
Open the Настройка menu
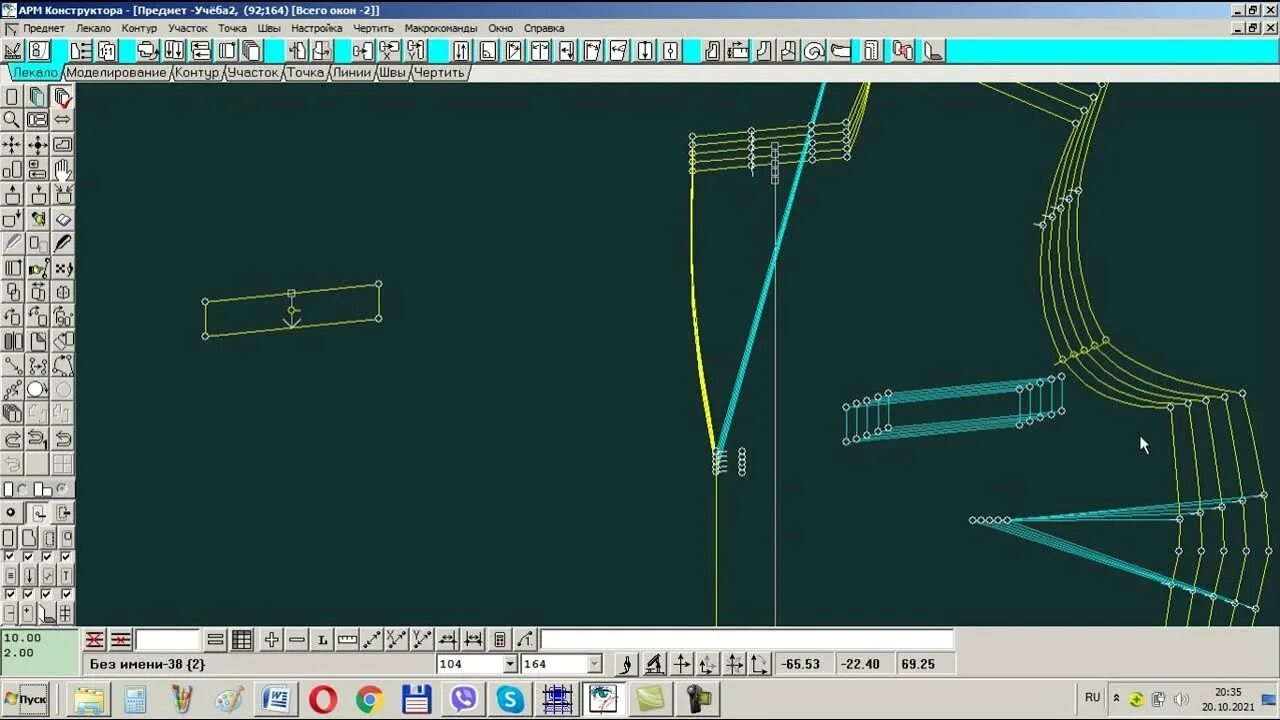point(316,28)
